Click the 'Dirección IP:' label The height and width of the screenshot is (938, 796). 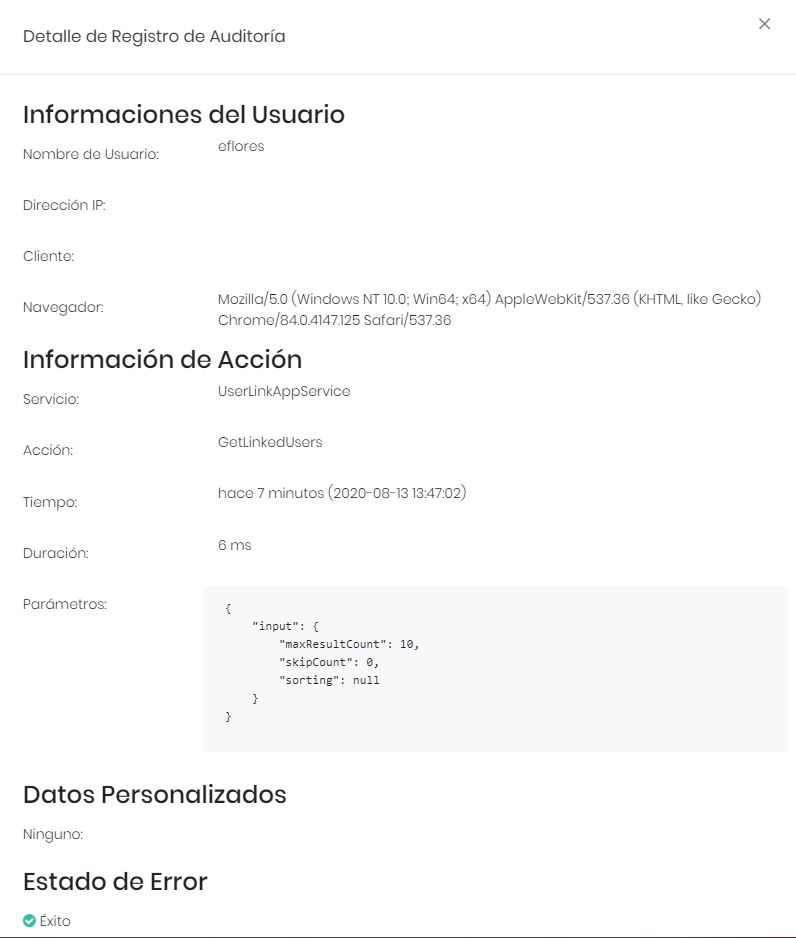tap(64, 205)
